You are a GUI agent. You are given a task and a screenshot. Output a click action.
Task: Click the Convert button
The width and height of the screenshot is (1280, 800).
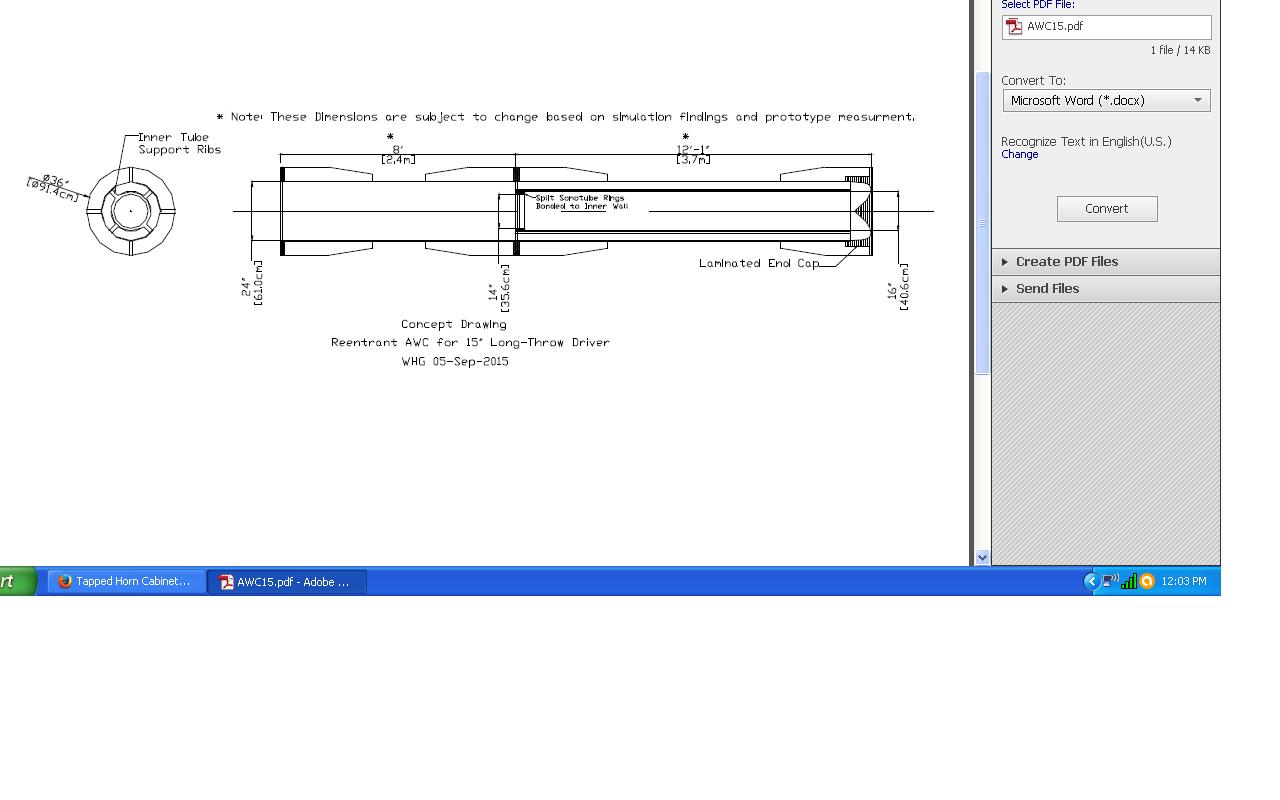(x=1107, y=209)
